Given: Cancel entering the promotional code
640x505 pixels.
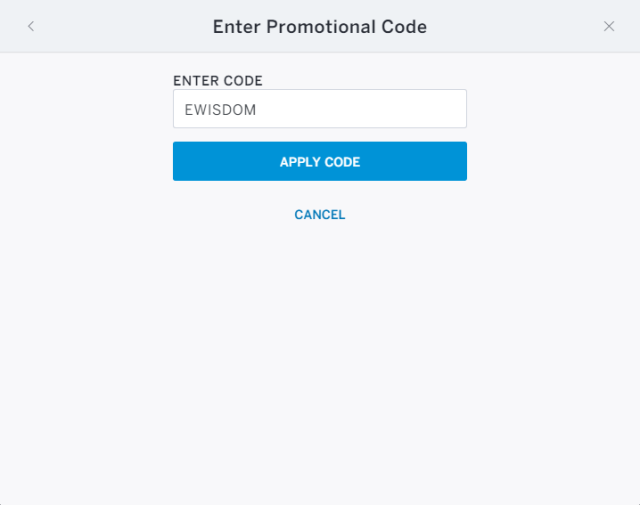Looking at the screenshot, I should pos(320,215).
